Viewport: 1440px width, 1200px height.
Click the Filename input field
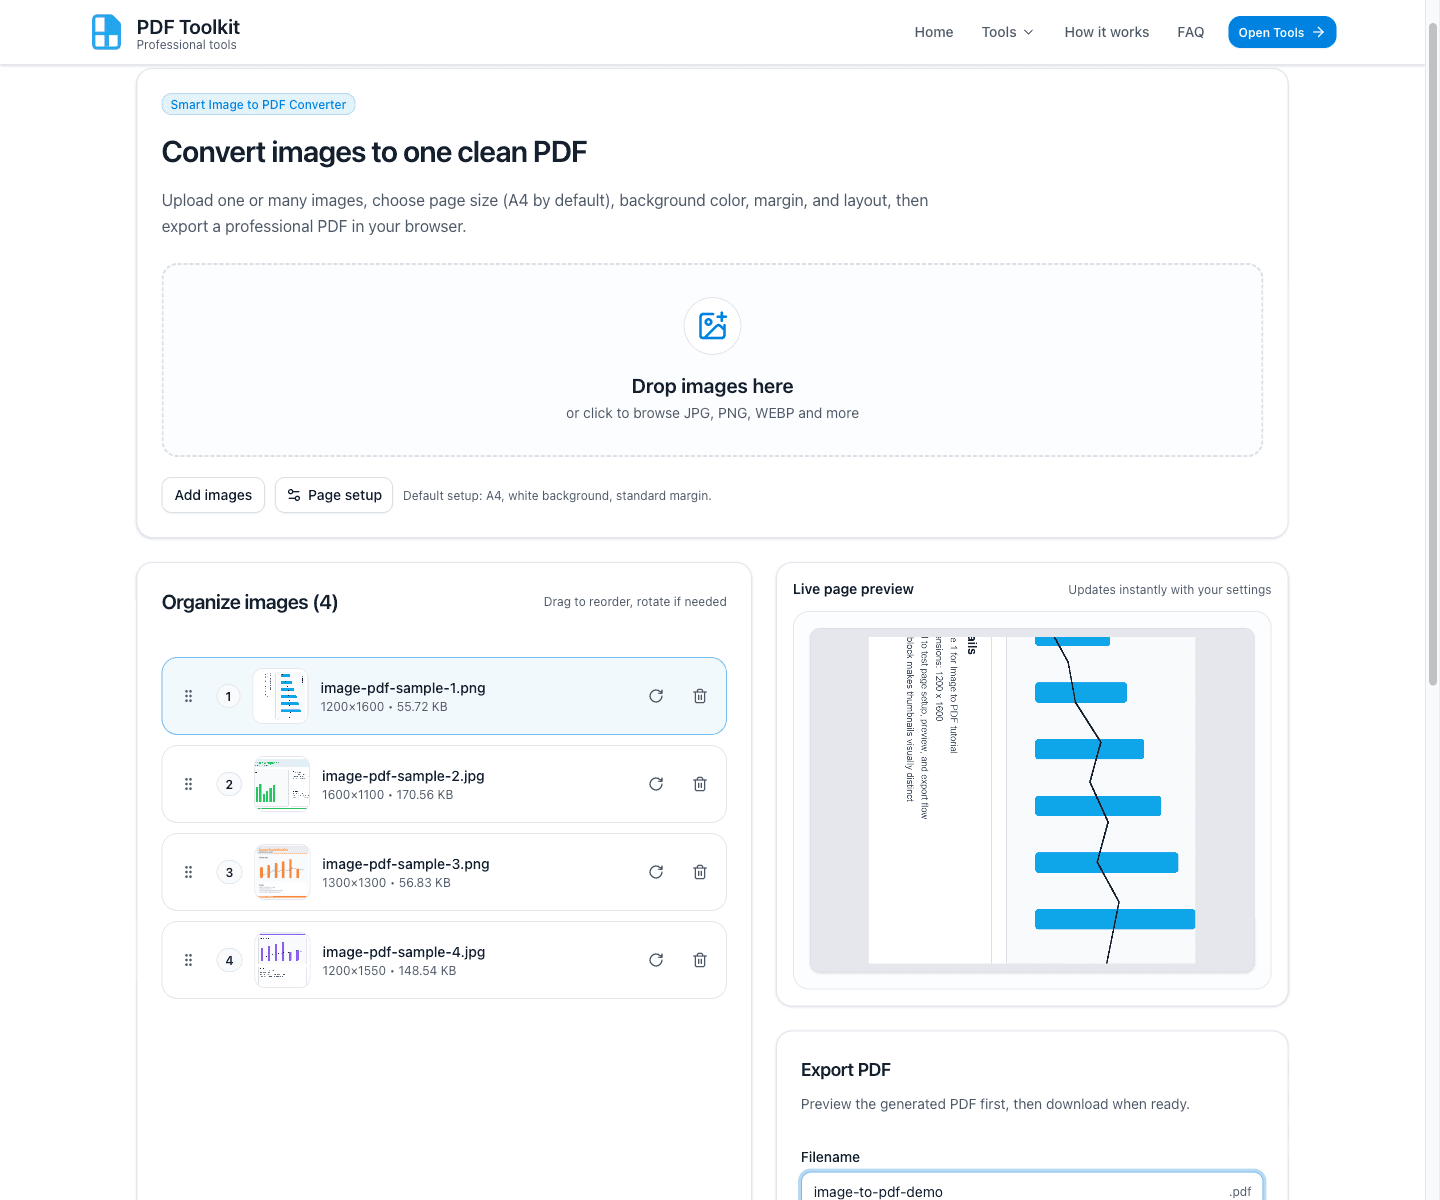click(x=1015, y=1190)
